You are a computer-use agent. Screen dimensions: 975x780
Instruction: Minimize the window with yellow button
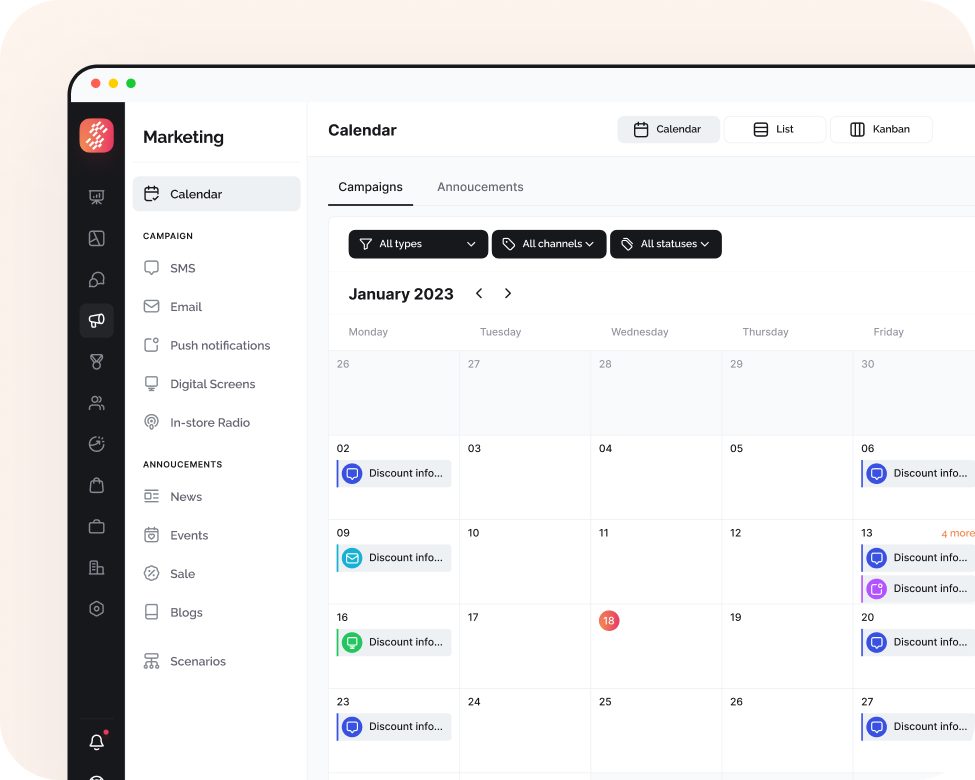point(113,83)
